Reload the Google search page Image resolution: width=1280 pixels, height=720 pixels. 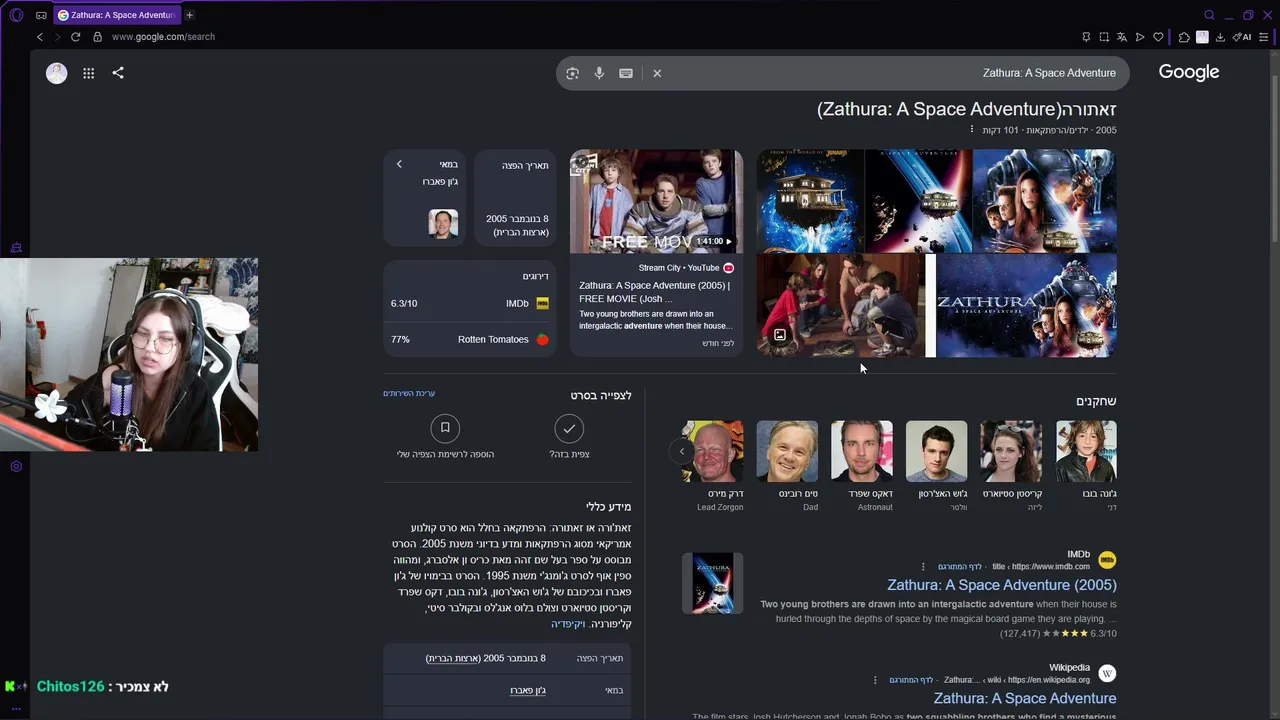(75, 37)
